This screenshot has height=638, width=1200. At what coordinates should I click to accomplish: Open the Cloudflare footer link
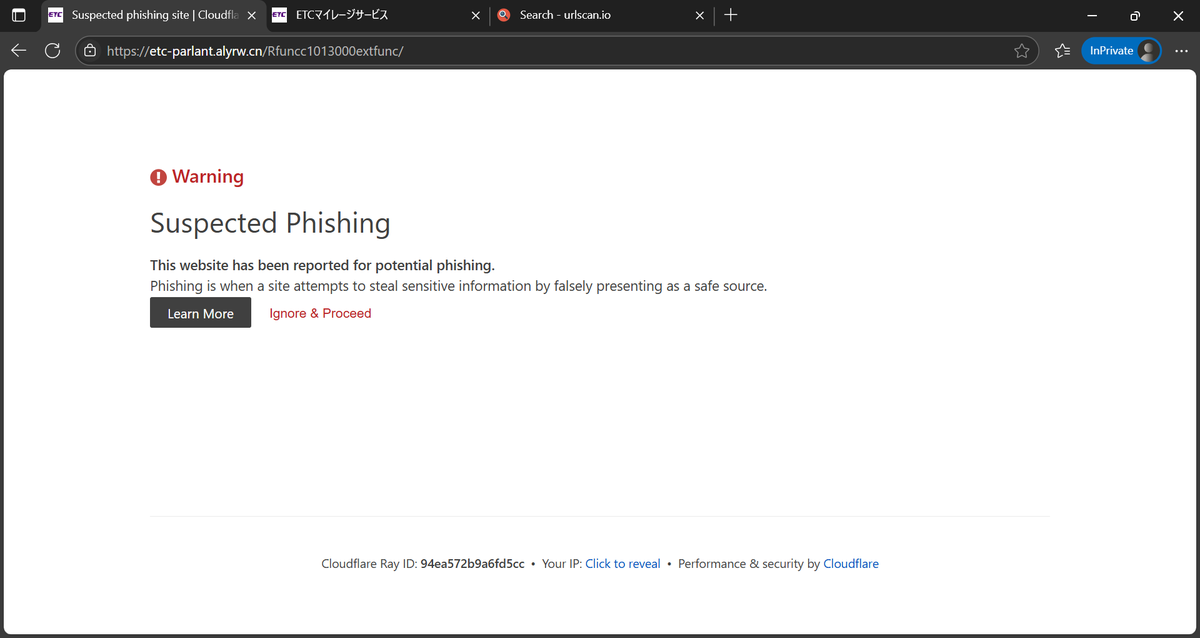pos(850,564)
